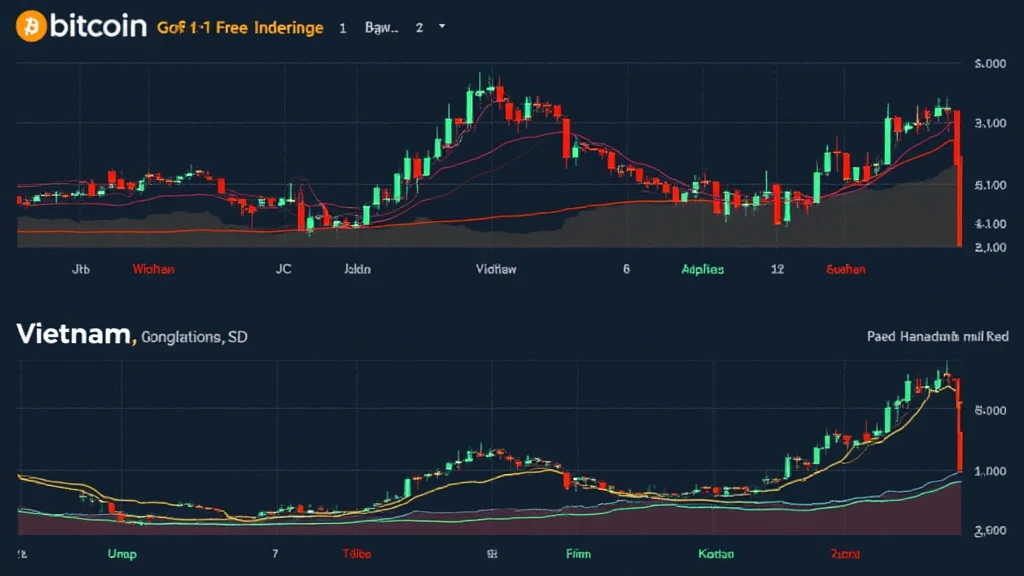Click the 'Jtb' axis label
1024x576 pixels.
click(x=80, y=269)
